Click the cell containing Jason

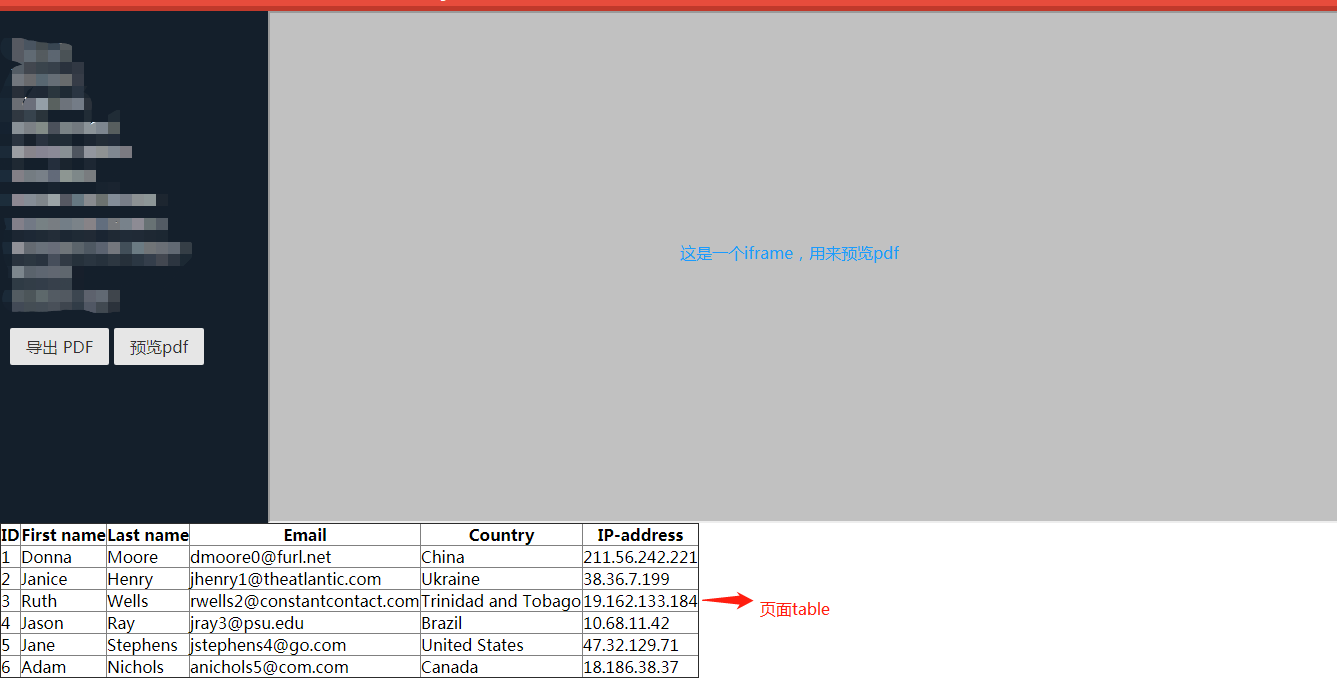63,623
